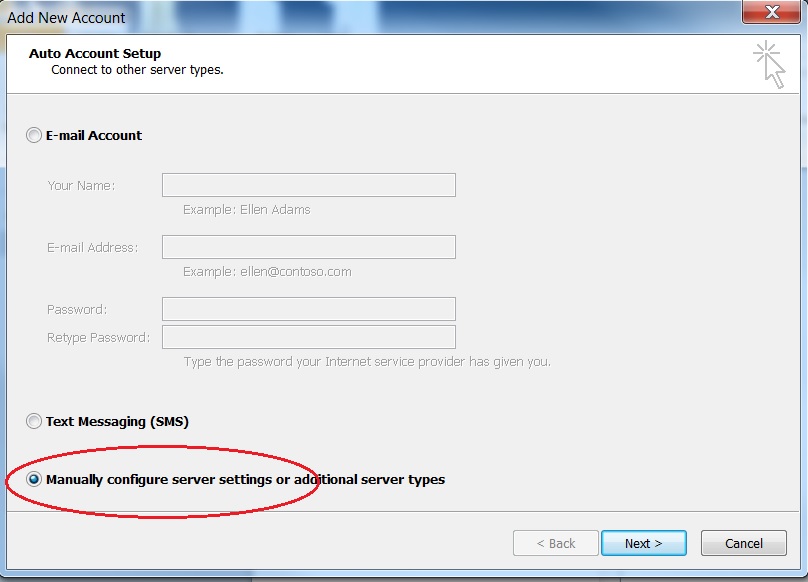
Task: Click the 'Password:' label
Action: coord(77,309)
